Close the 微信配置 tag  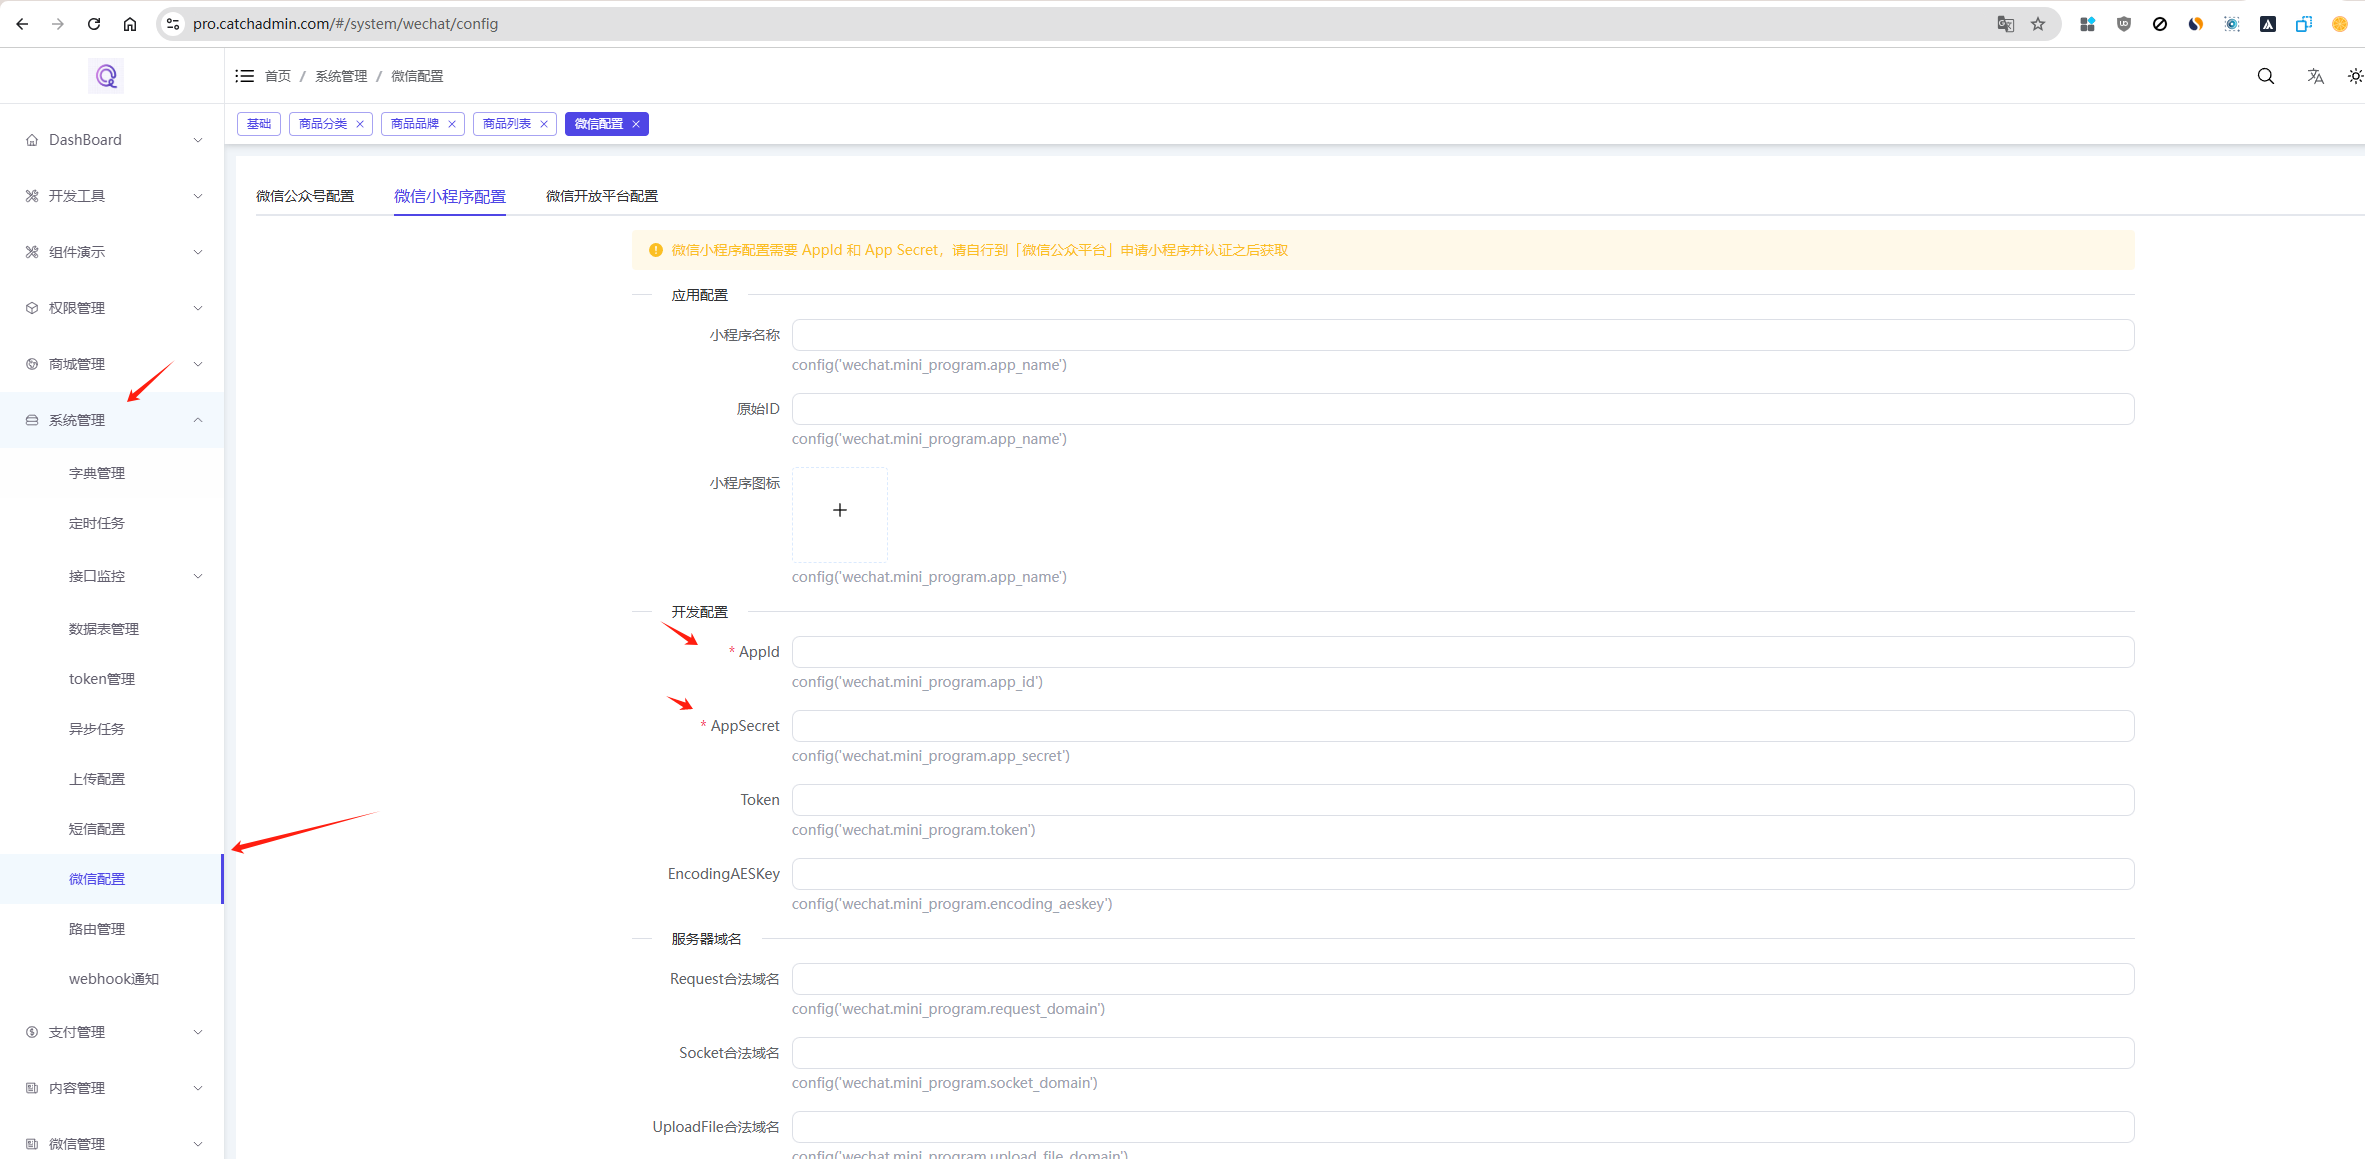(636, 124)
